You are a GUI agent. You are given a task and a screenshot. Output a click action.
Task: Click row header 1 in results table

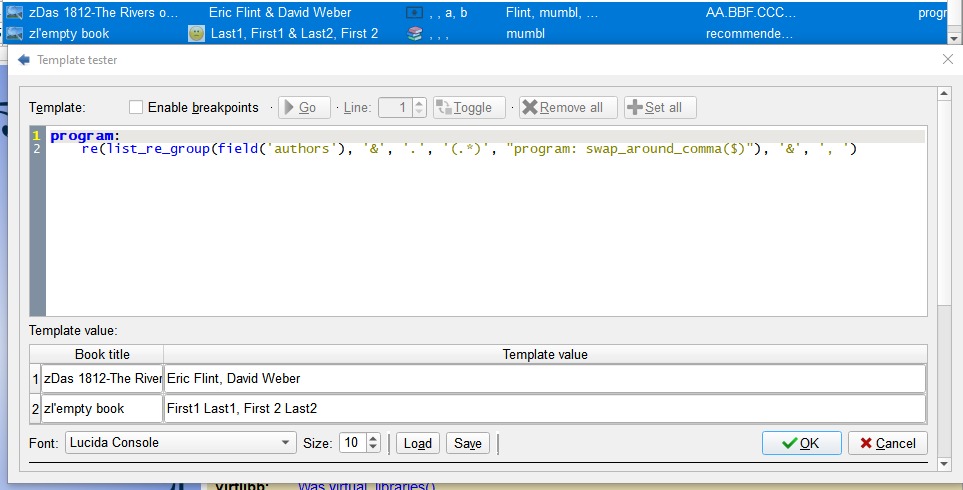point(36,378)
